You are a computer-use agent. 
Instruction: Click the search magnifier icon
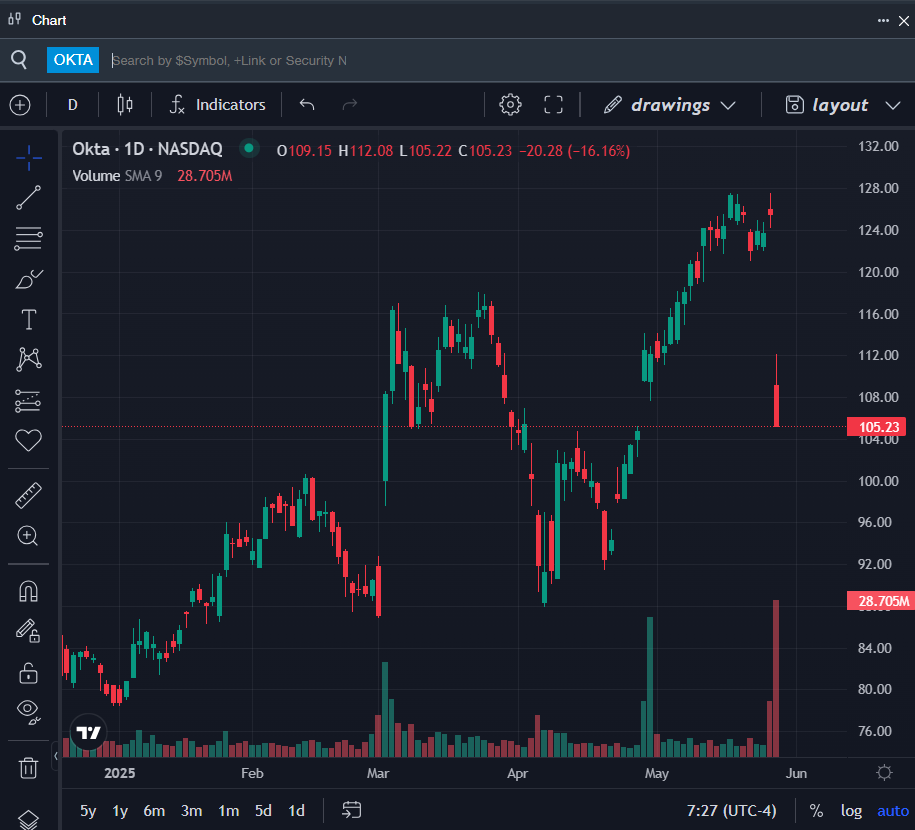[19, 60]
